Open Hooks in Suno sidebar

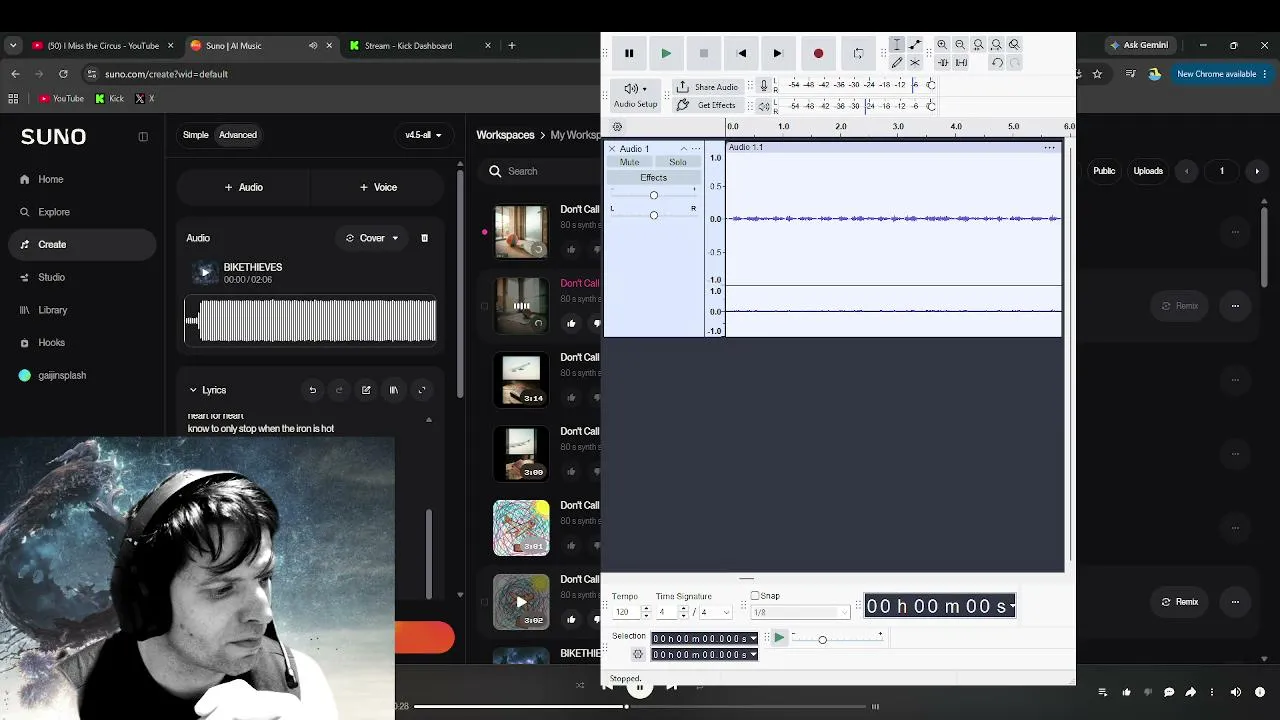(51, 342)
